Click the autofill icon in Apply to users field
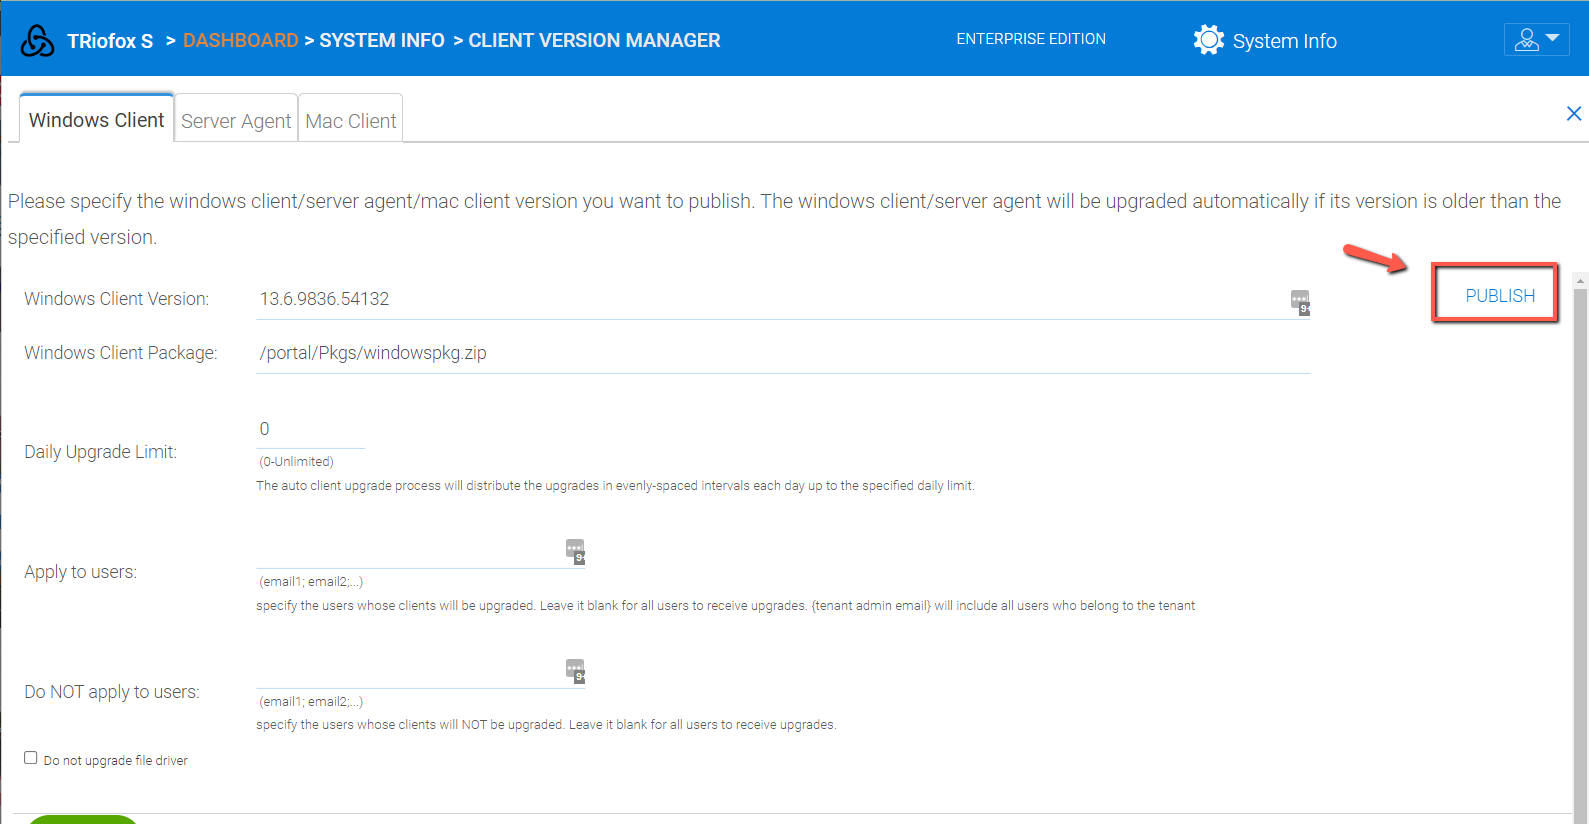This screenshot has width=1589, height=824. (x=575, y=552)
